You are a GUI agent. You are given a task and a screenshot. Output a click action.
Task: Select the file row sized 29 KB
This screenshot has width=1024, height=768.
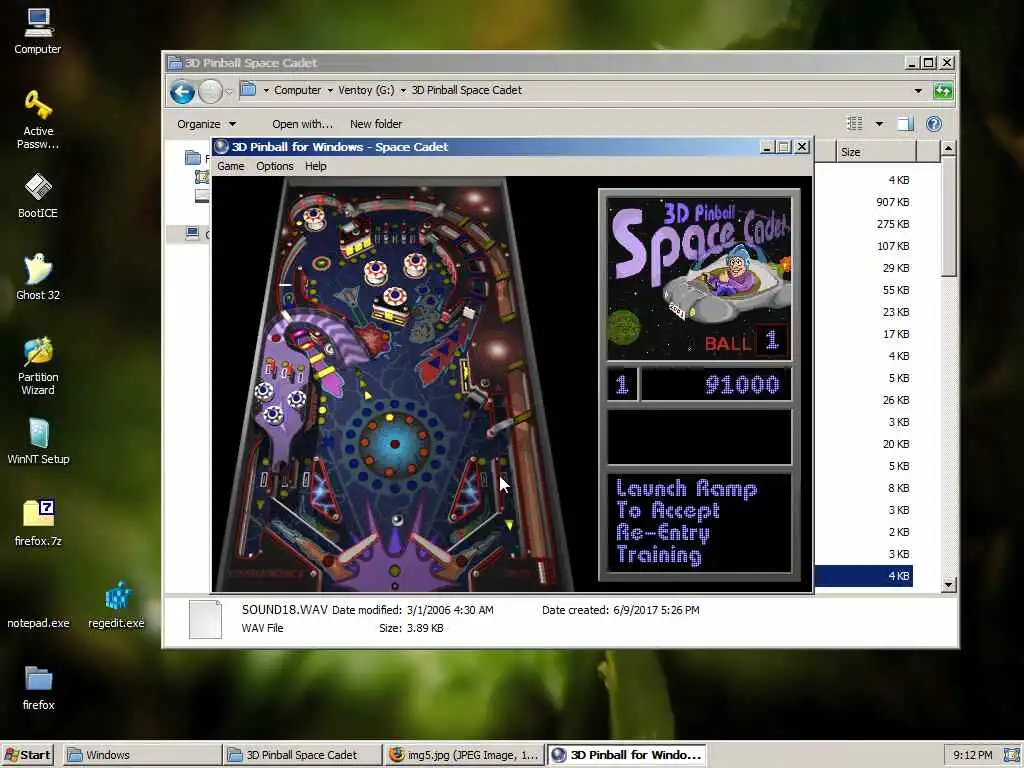click(x=863, y=268)
